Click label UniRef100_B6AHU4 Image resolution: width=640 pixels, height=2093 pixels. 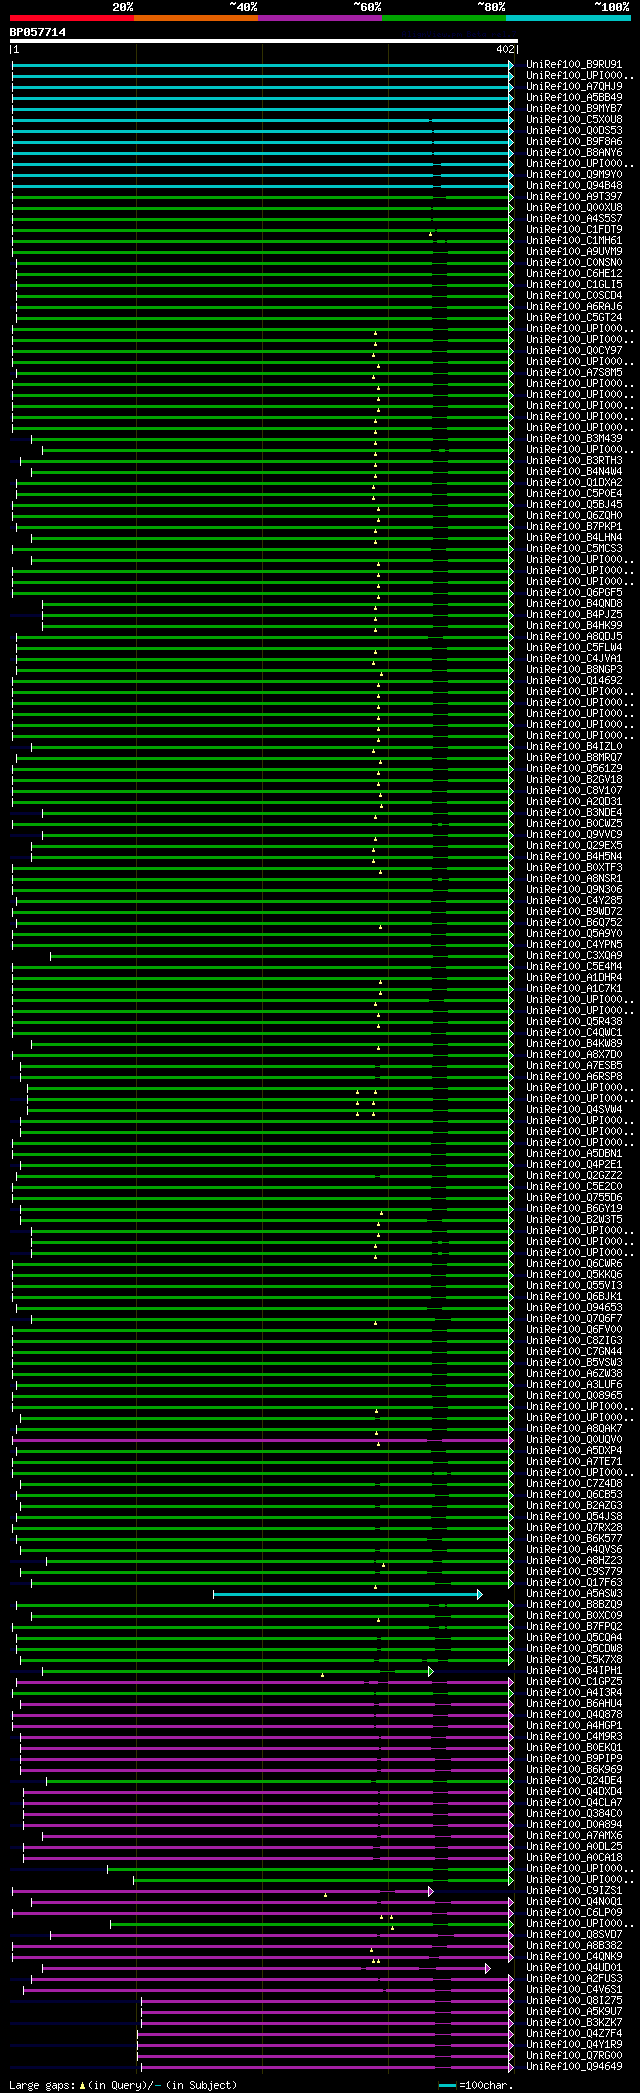pyautogui.click(x=575, y=1704)
